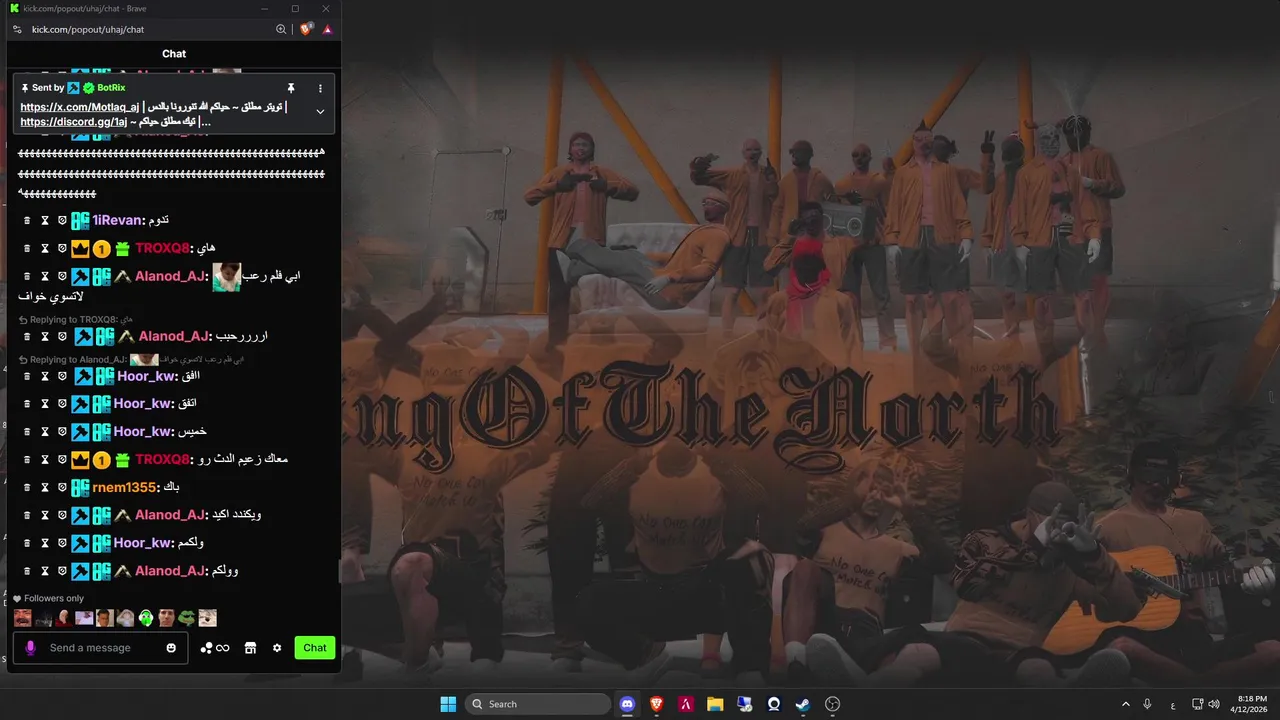Open the emoji picker in message box

coord(171,648)
